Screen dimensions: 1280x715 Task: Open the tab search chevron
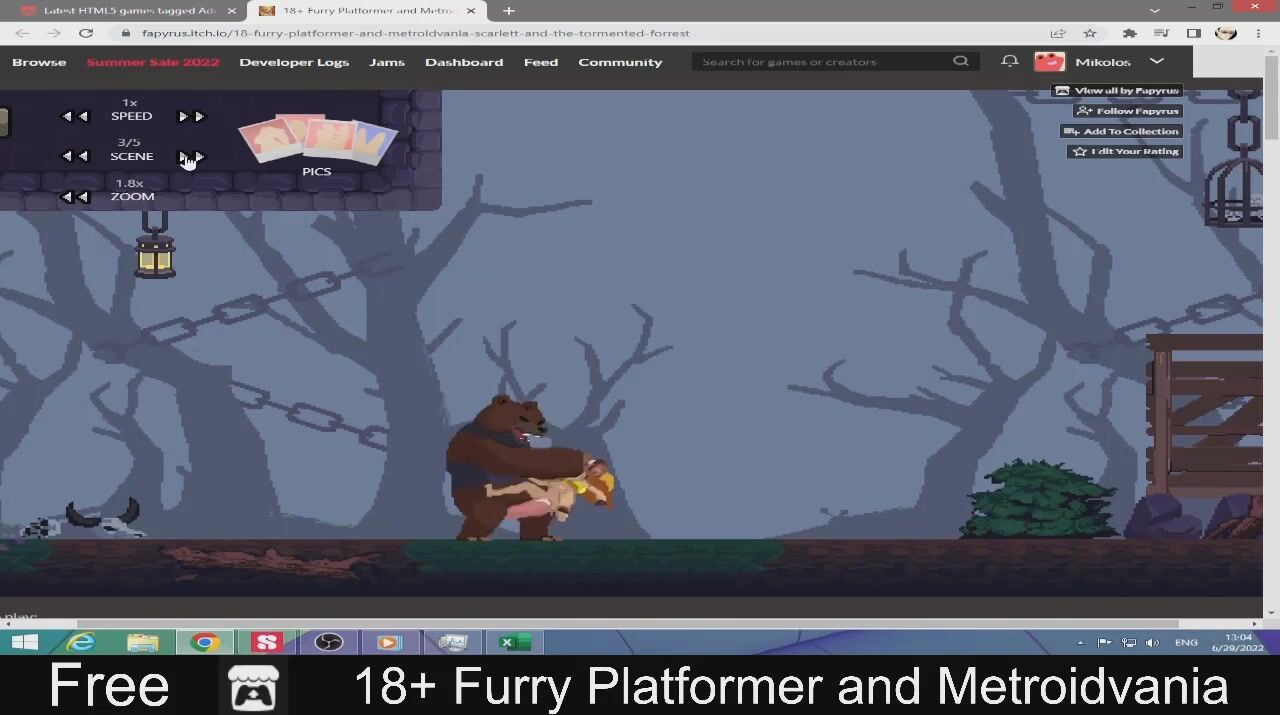click(x=1155, y=10)
